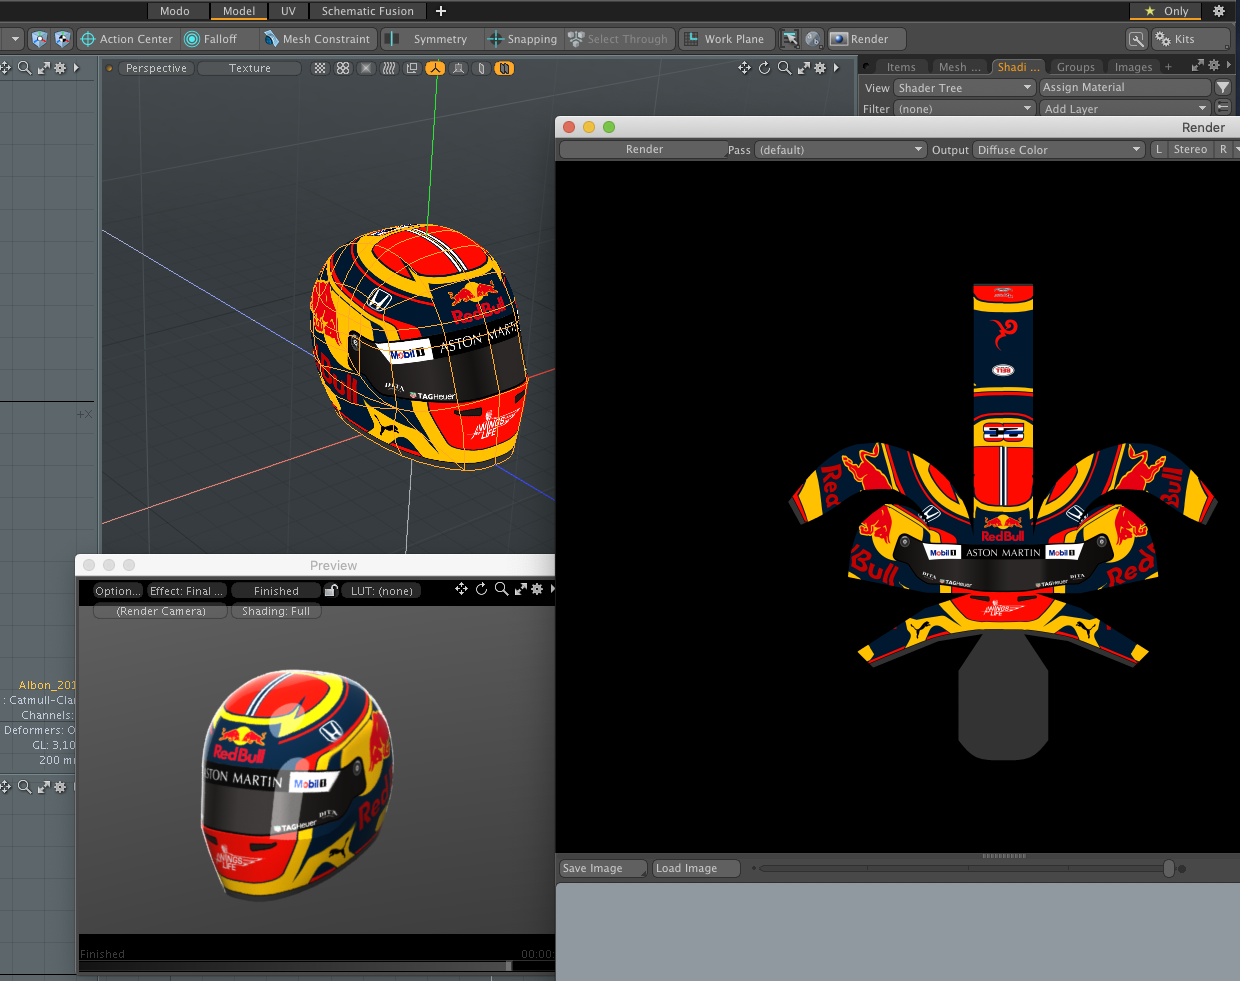The width and height of the screenshot is (1240, 981).
Task: Click Assign Material button
Action: click(x=1124, y=87)
